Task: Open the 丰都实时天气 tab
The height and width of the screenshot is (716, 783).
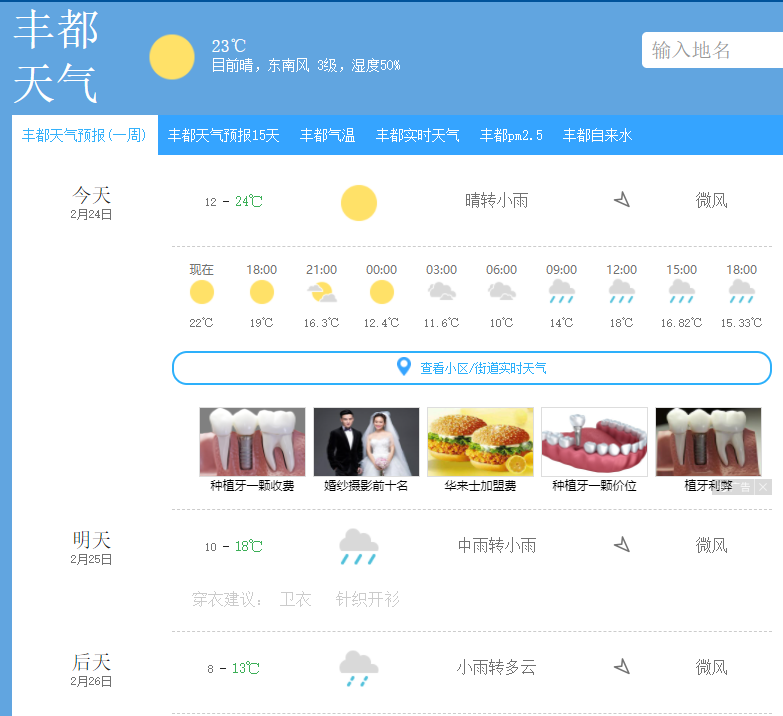Action: tap(417, 135)
